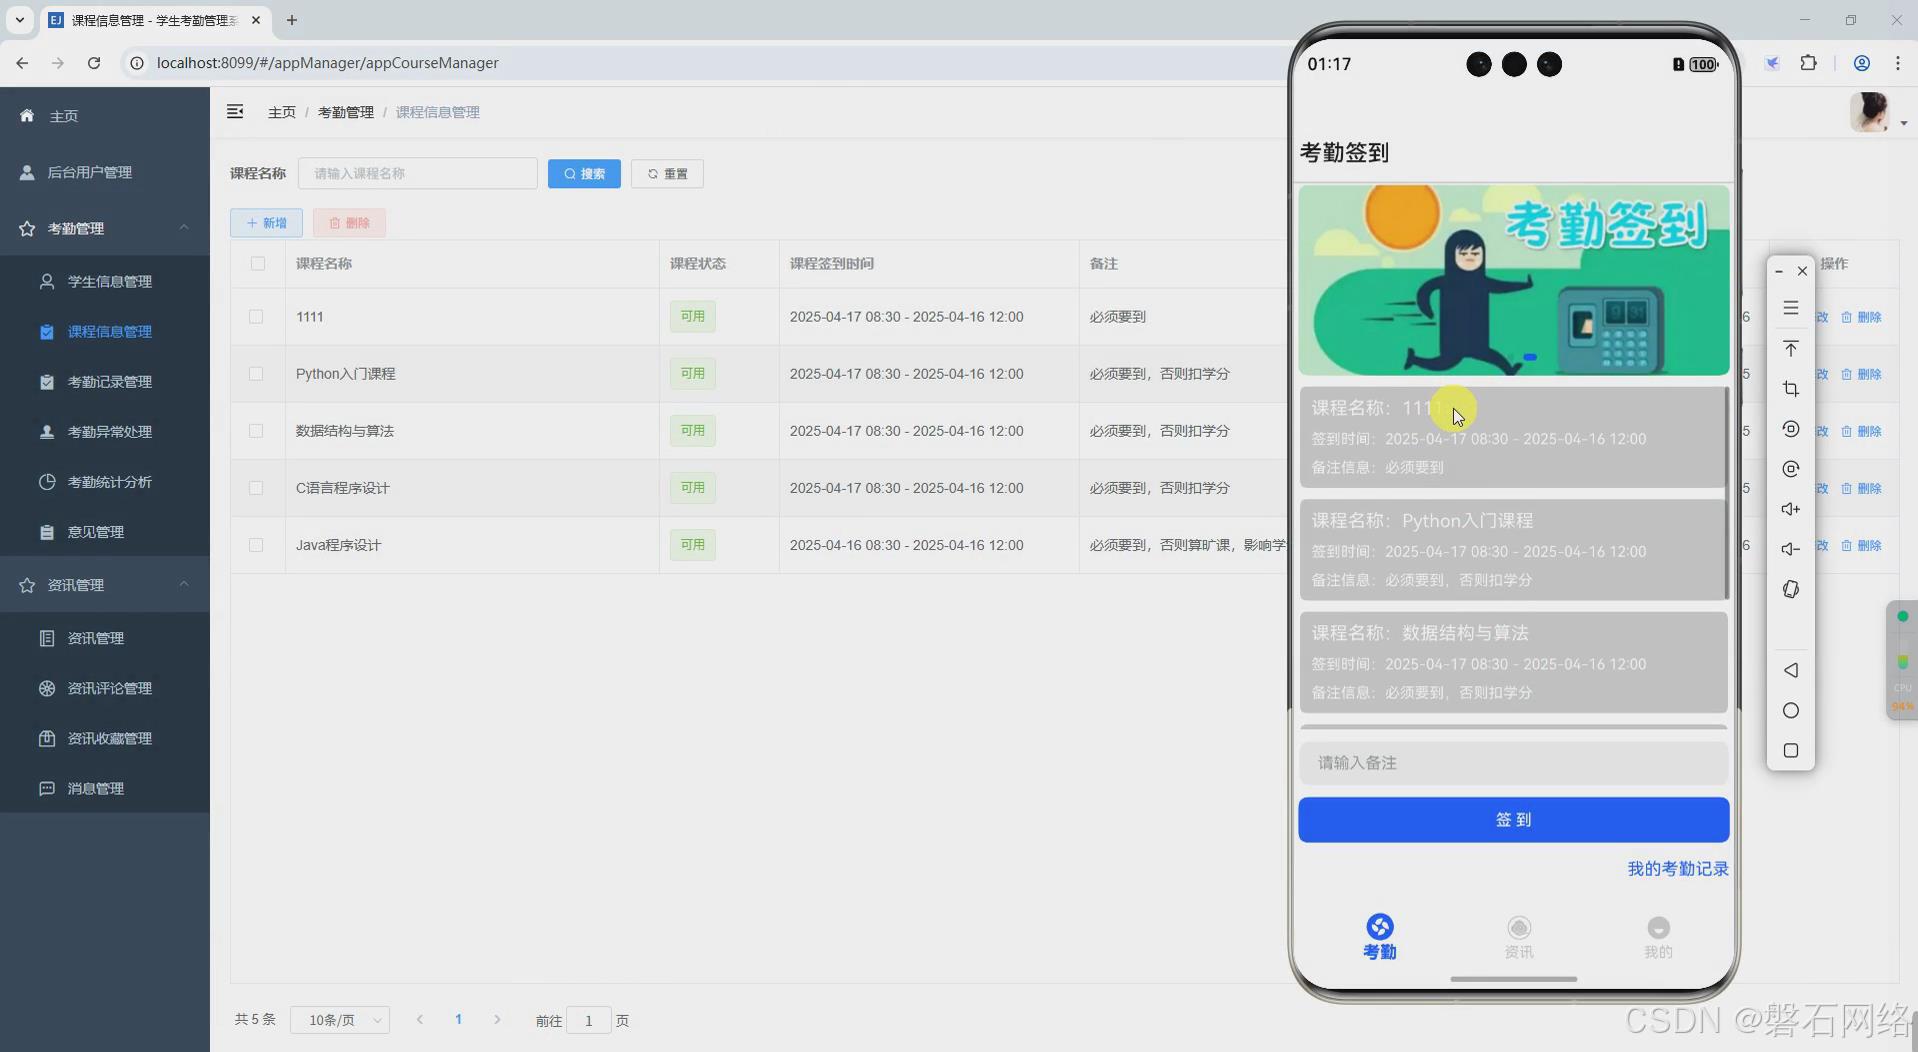
Task: Click emulator pin-to-top arrow icon
Action: [x=1791, y=348]
